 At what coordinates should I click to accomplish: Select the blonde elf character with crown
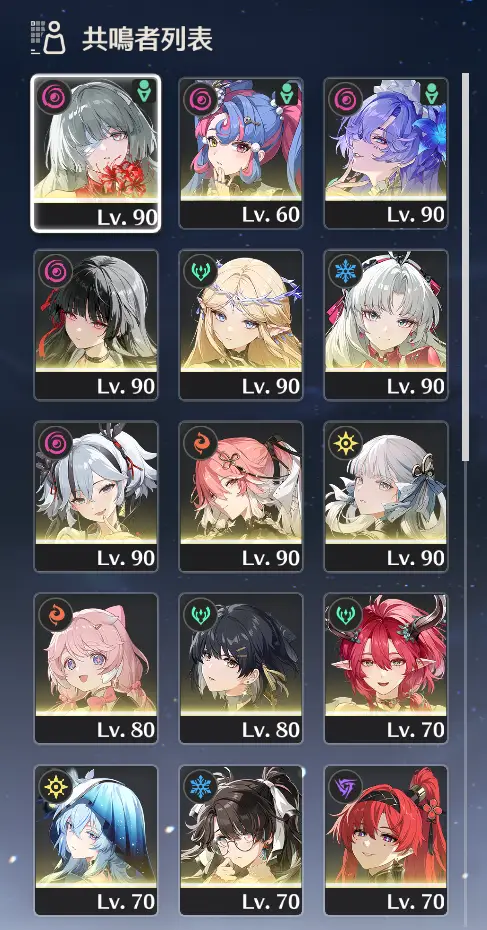(241, 325)
